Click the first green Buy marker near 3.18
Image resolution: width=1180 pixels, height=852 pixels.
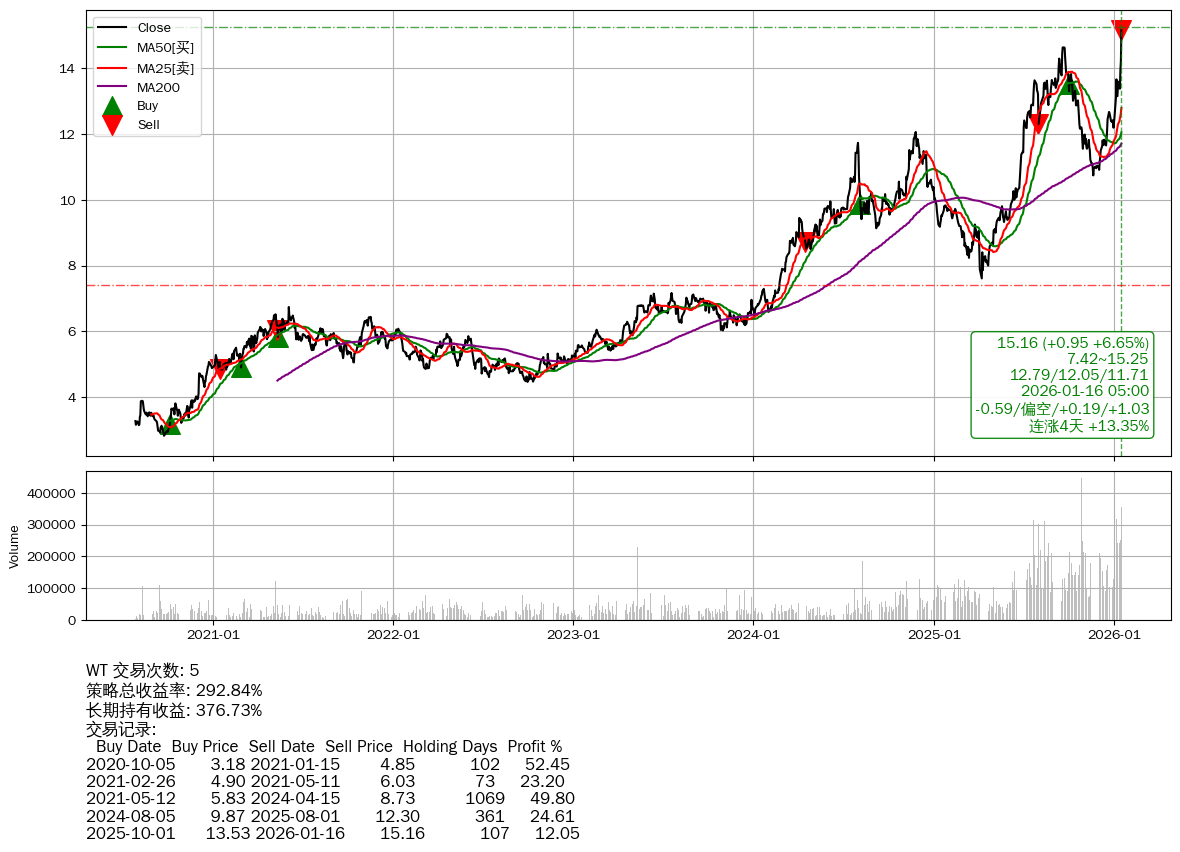click(x=171, y=425)
